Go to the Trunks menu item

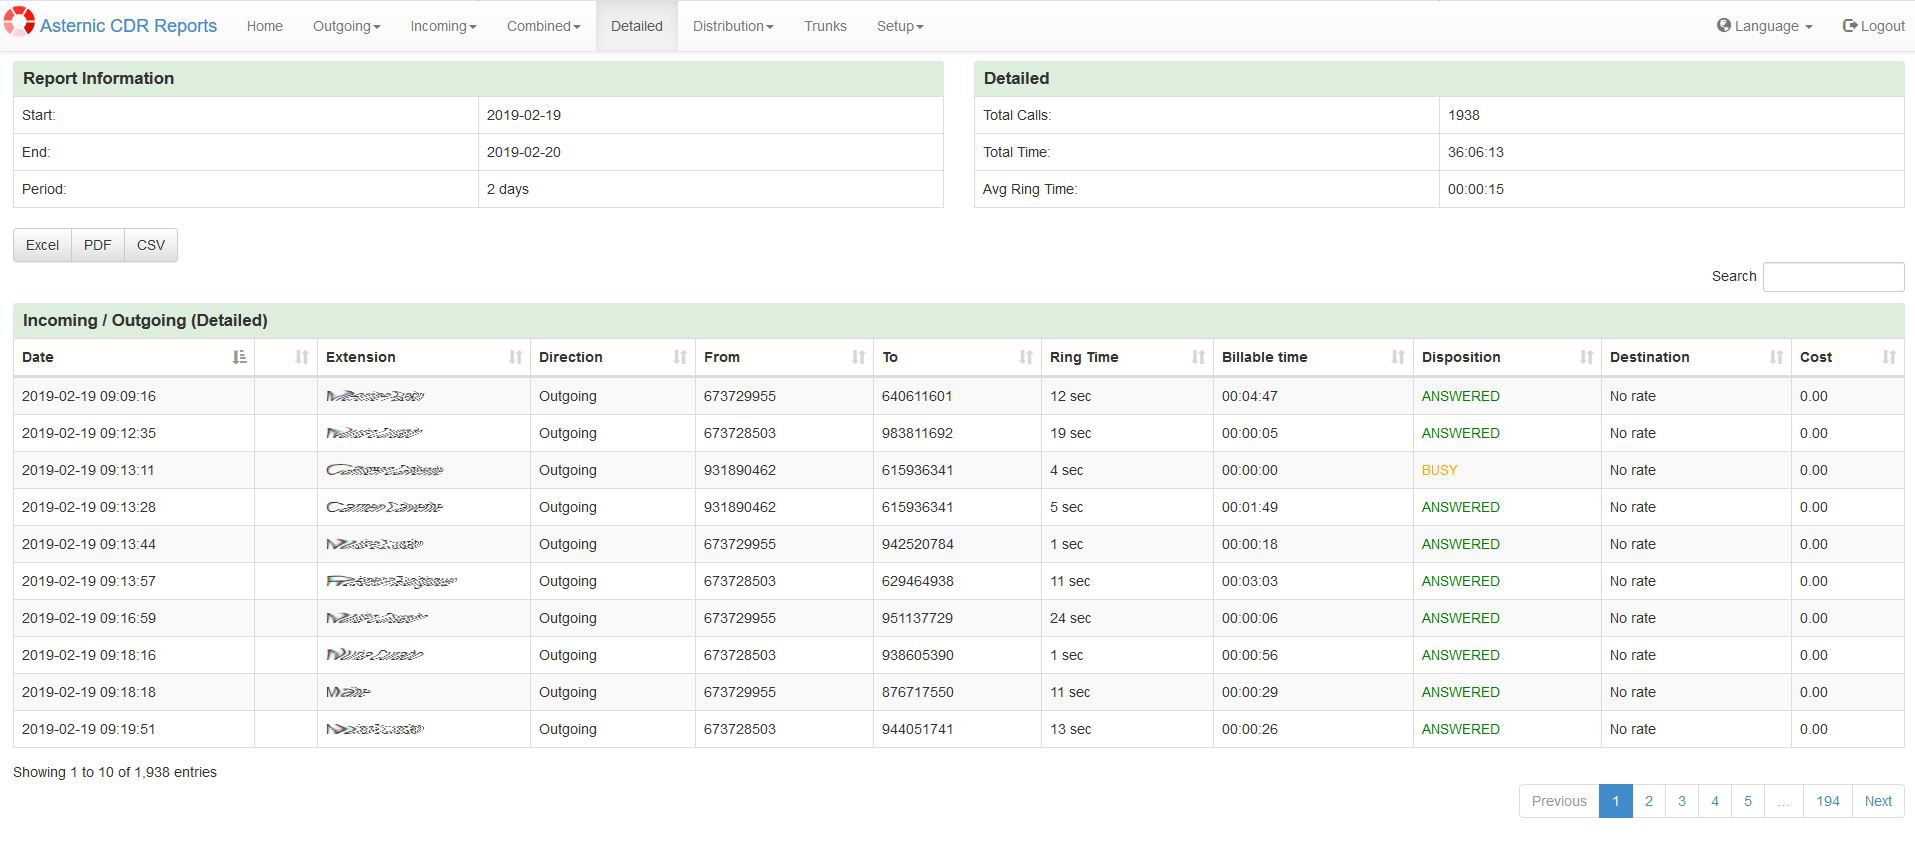click(x=825, y=26)
